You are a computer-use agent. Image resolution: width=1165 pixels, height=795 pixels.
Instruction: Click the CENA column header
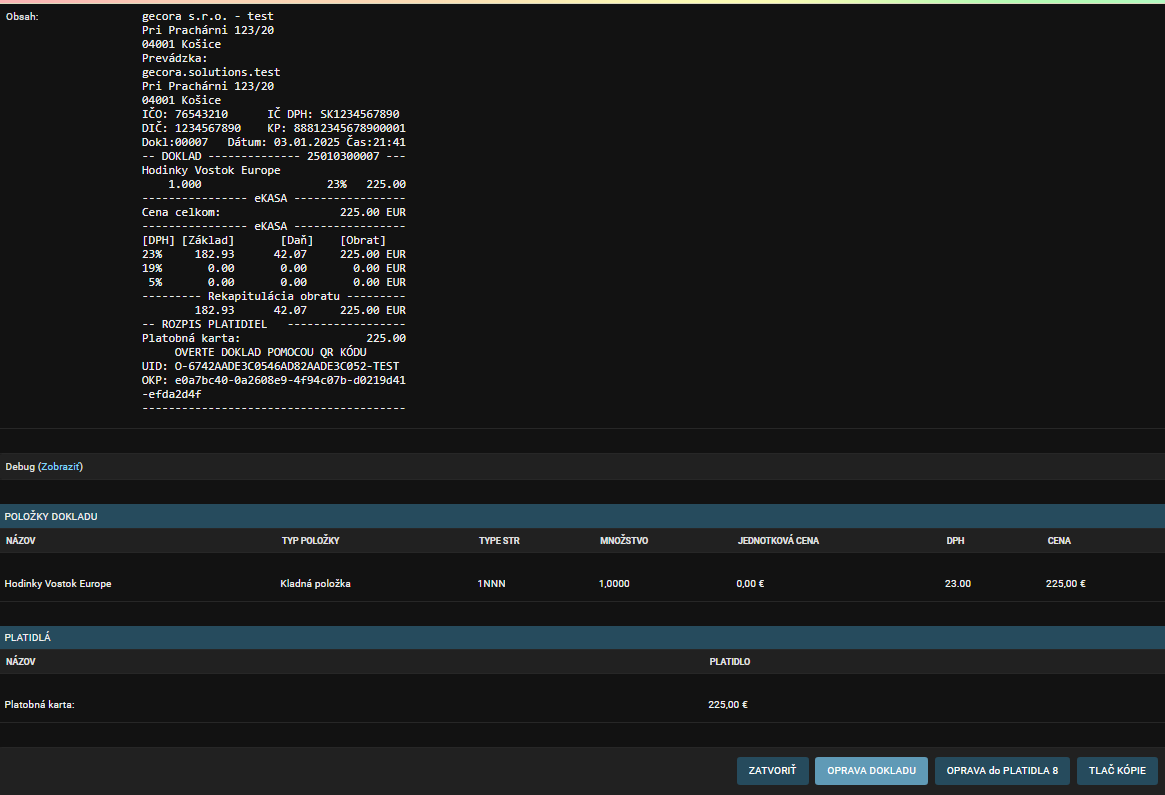[x=1059, y=541]
